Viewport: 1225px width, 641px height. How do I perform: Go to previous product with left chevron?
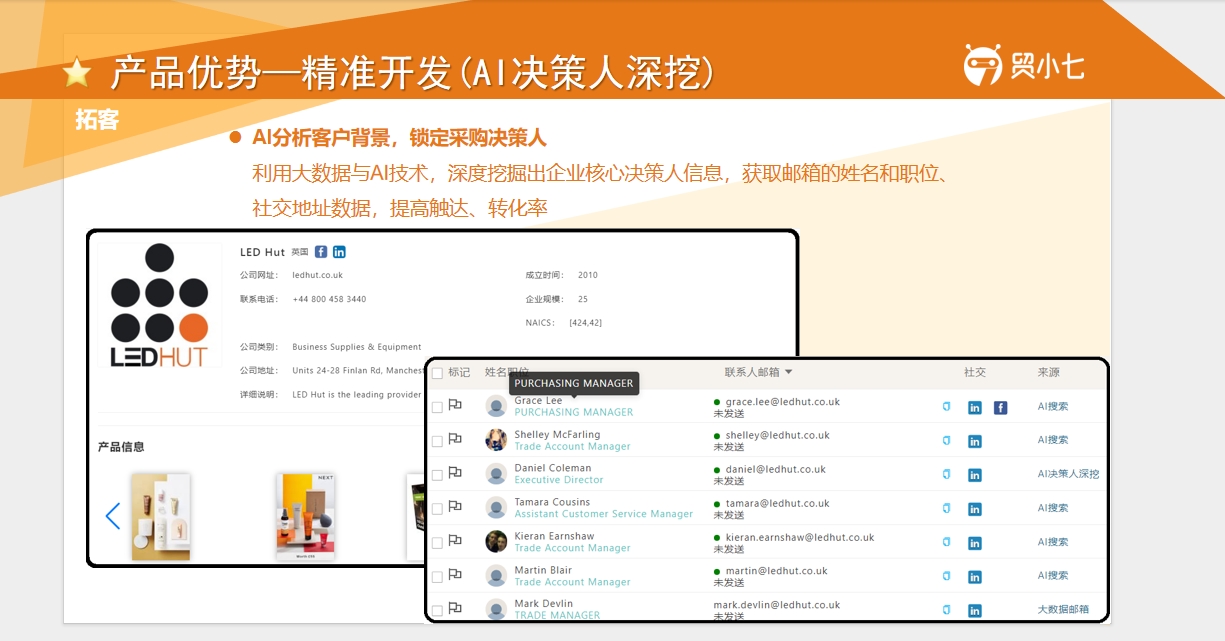(113, 516)
